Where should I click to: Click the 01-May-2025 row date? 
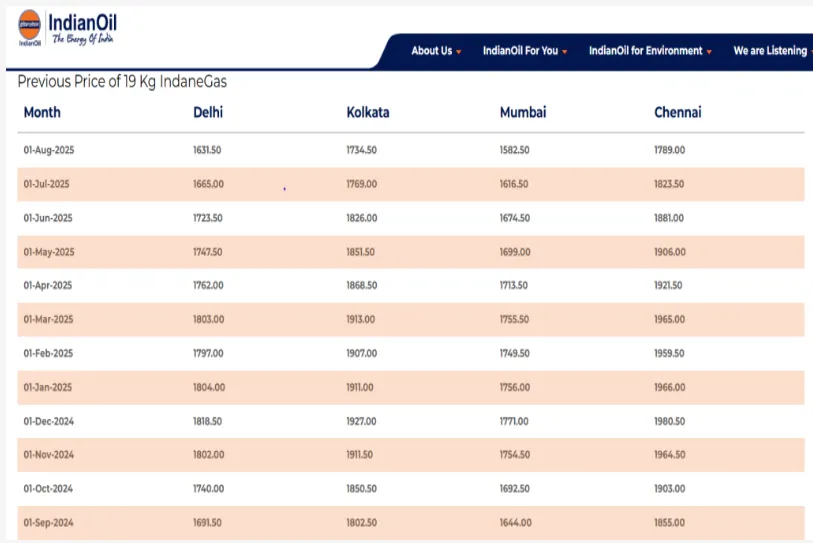[x=49, y=252]
